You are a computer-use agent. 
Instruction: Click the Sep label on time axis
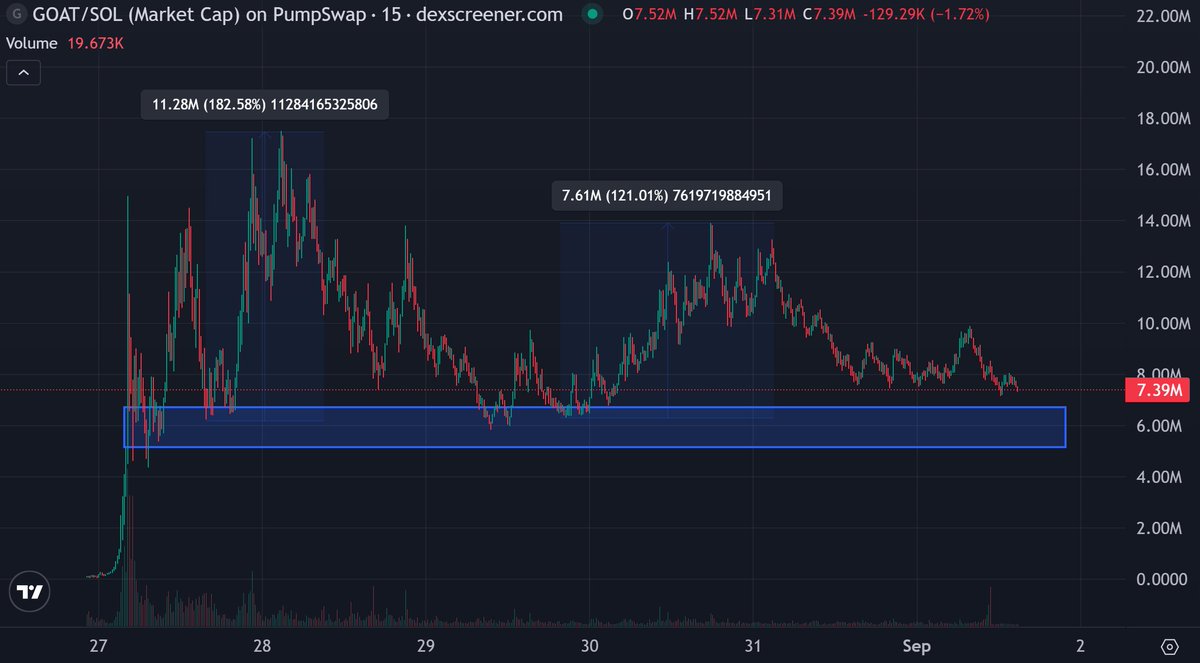(916, 646)
